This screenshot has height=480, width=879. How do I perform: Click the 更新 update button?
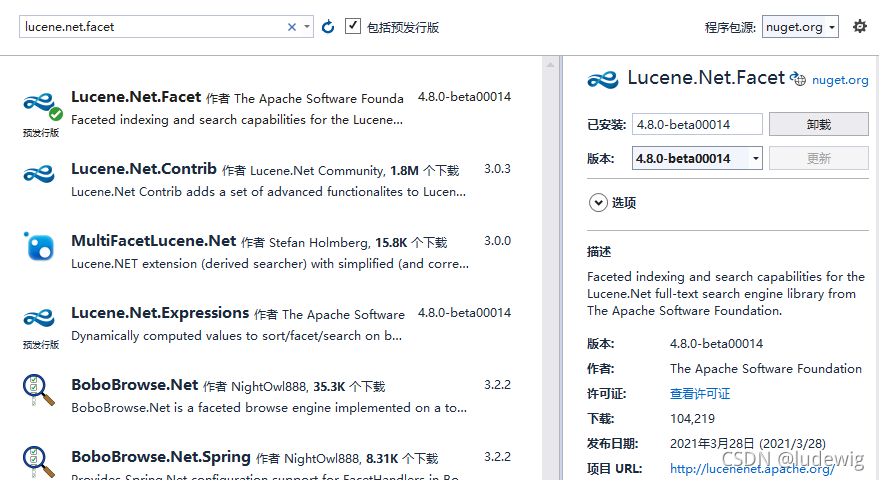tap(818, 158)
